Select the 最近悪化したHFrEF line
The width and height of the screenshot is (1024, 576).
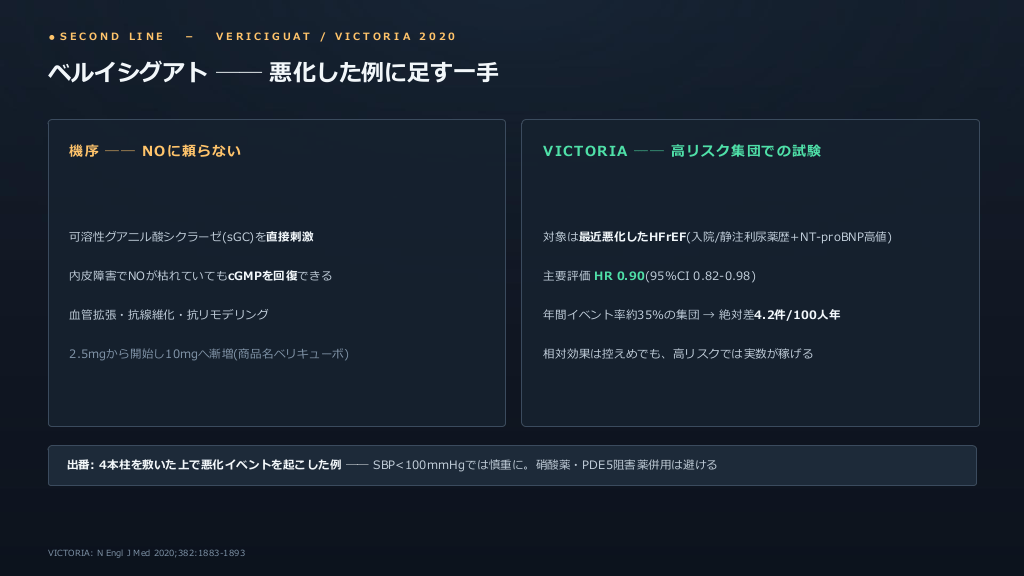[x=717, y=236]
